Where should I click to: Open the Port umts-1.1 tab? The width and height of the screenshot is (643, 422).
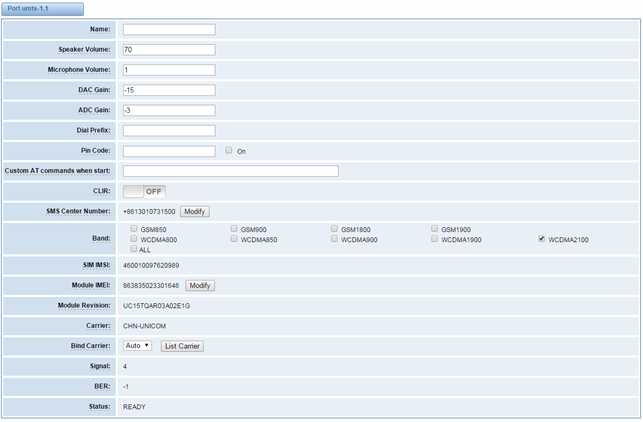[43, 9]
